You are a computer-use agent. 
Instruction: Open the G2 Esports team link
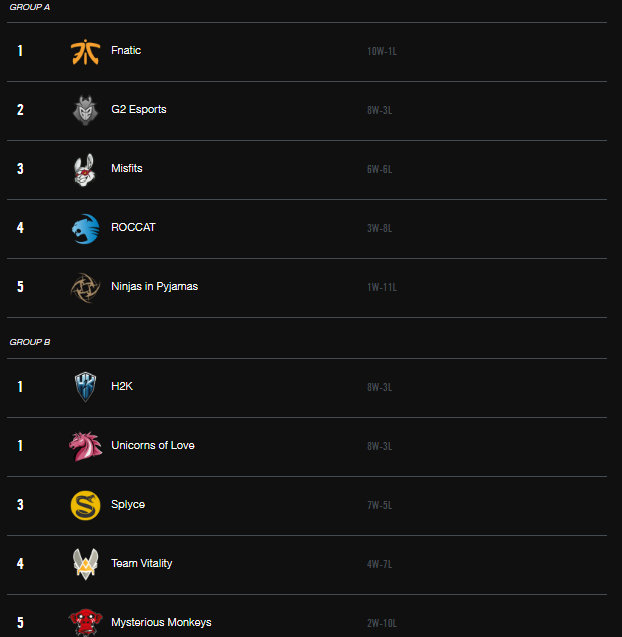point(139,109)
